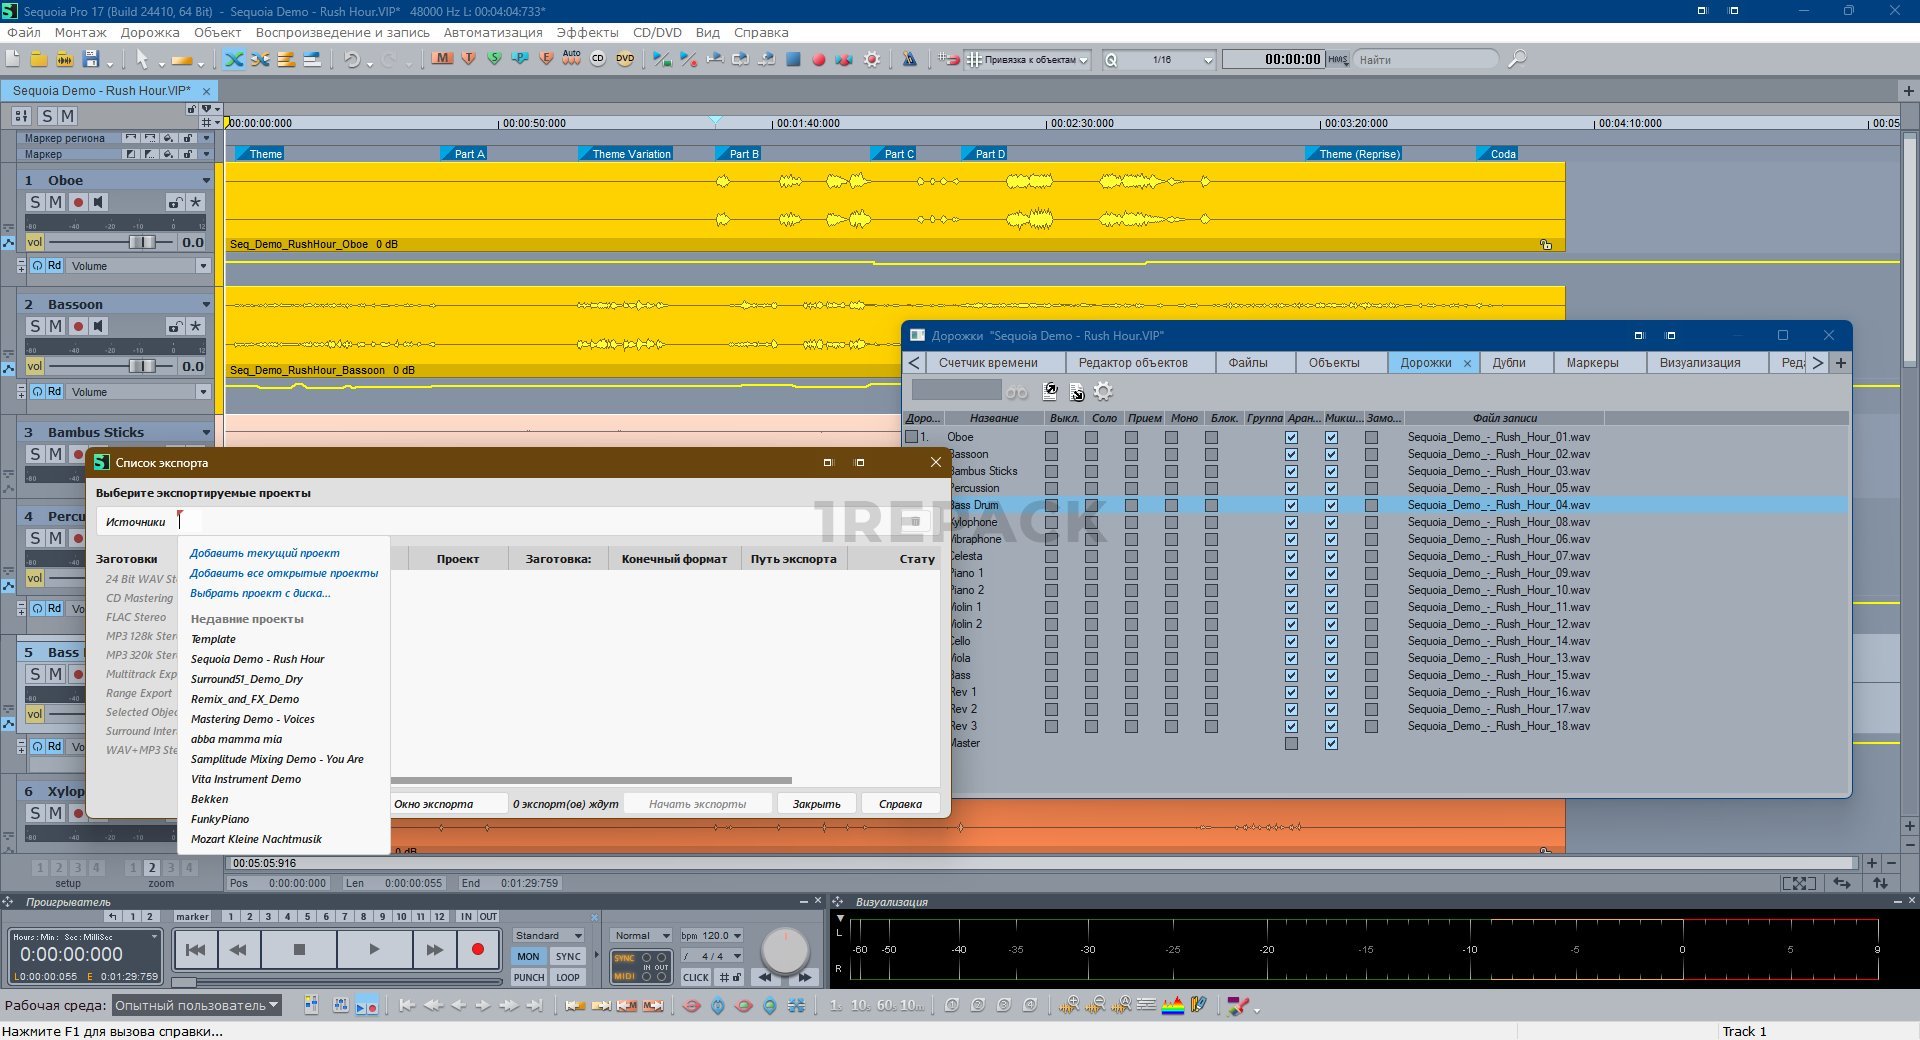Open settings gear icon in Track manager
1920x1040 pixels.
click(1103, 391)
